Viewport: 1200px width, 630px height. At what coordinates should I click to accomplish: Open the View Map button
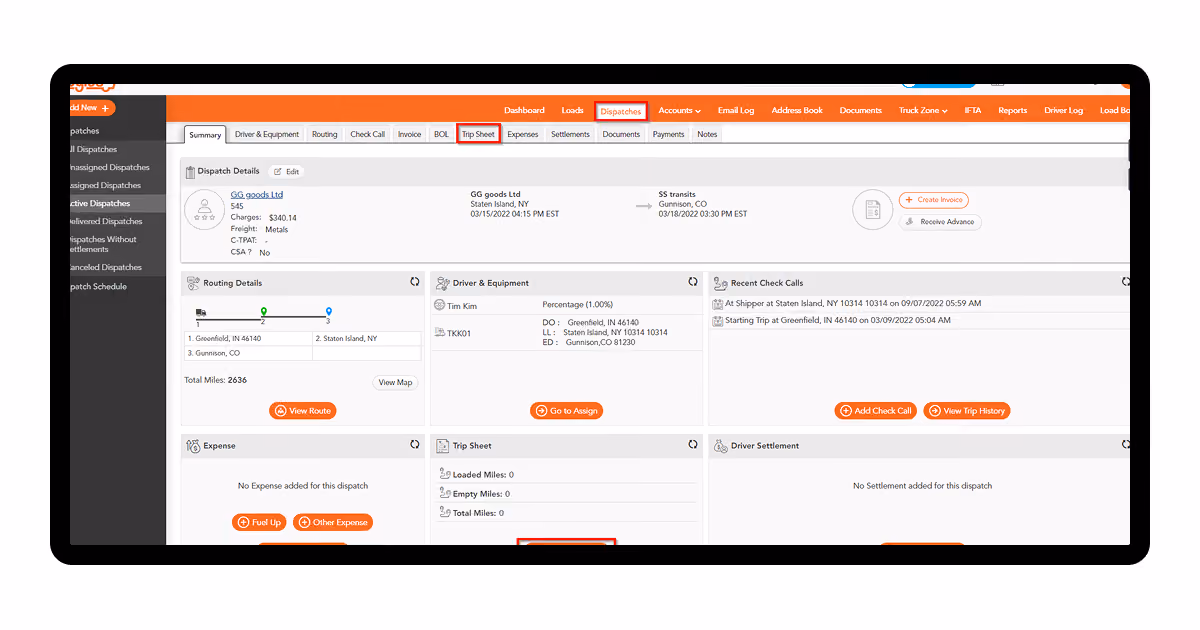pos(395,382)
